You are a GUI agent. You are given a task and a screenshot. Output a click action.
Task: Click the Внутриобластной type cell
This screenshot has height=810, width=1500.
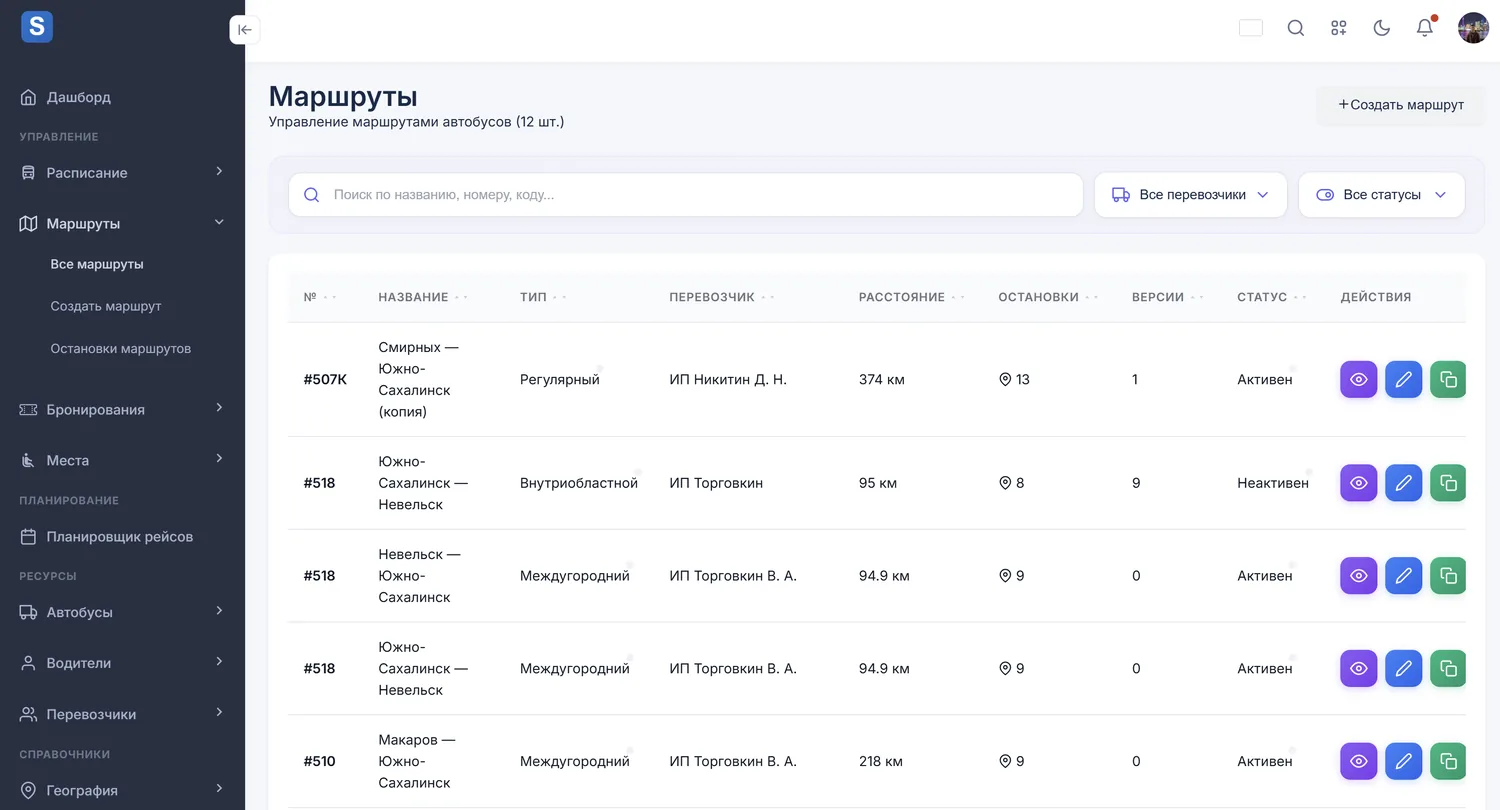[579, 483]
